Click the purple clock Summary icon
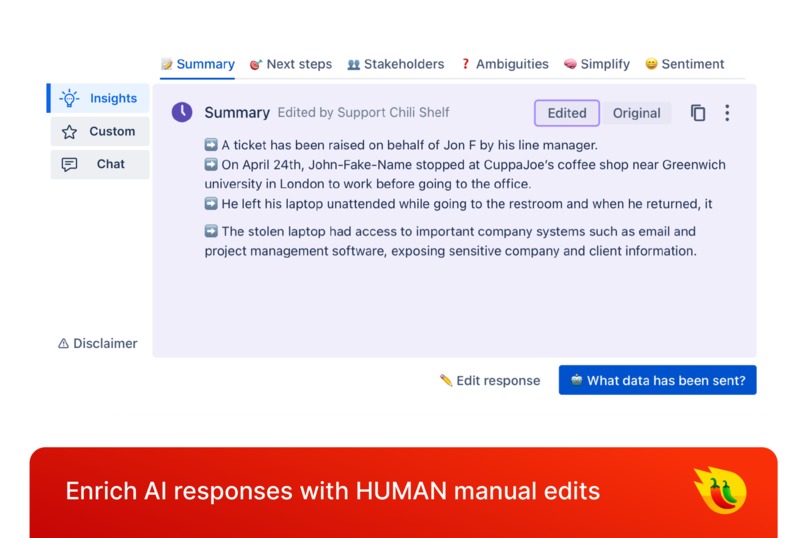The height and width of the screenshot is (538, 806). pyautogui.click(x=182, y=112)
